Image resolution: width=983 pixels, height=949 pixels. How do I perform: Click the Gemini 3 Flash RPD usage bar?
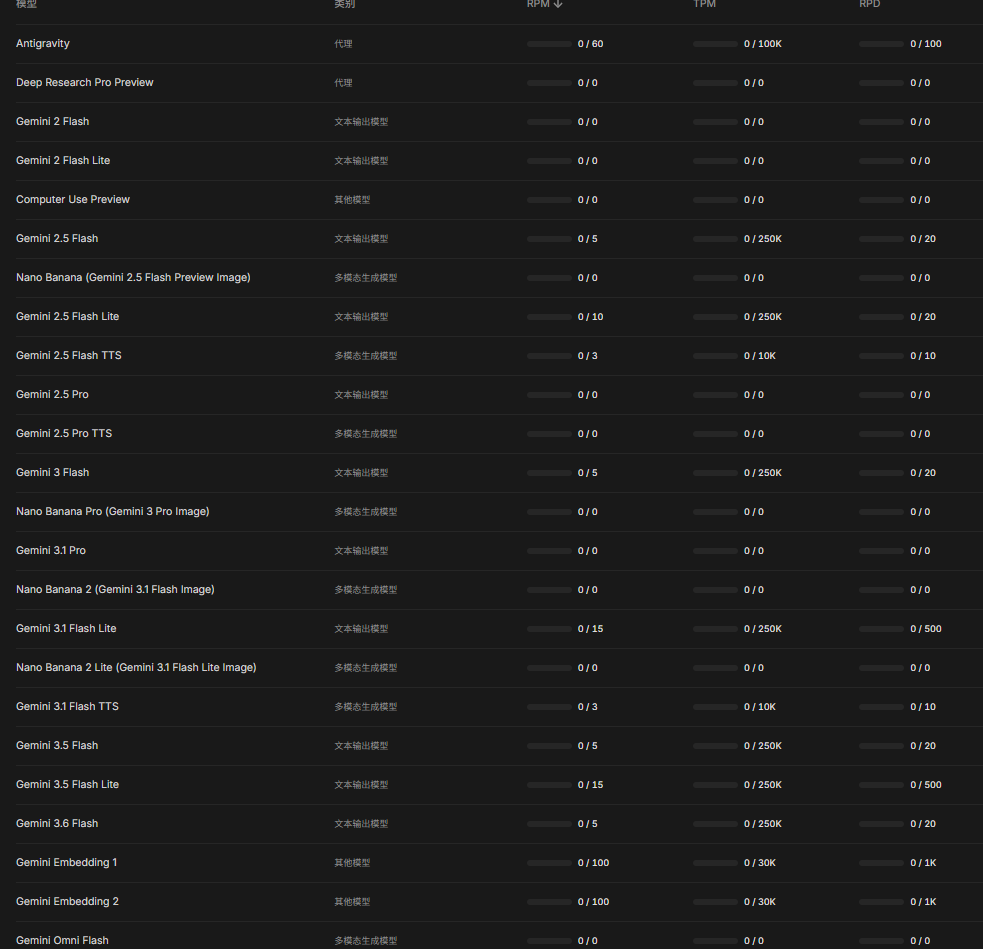[881, 473]
